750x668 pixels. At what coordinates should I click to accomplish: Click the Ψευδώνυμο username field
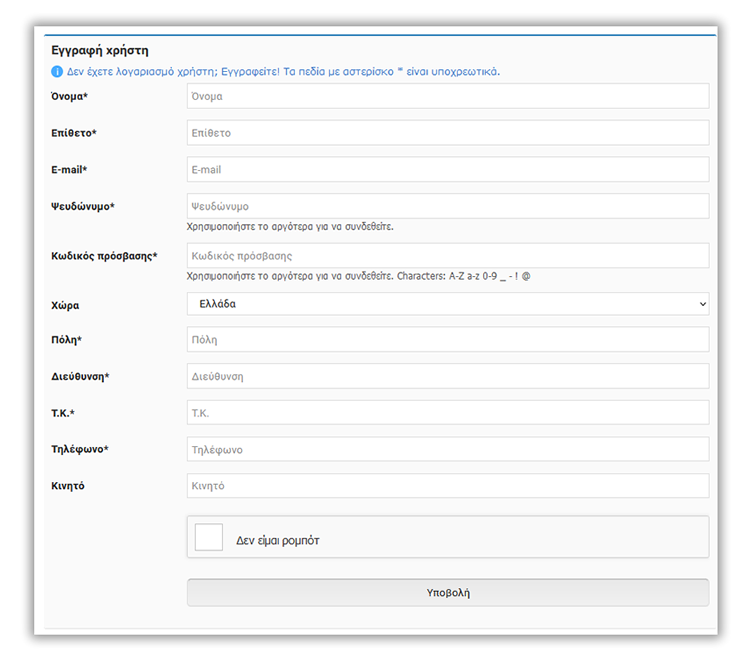[447, 206]
